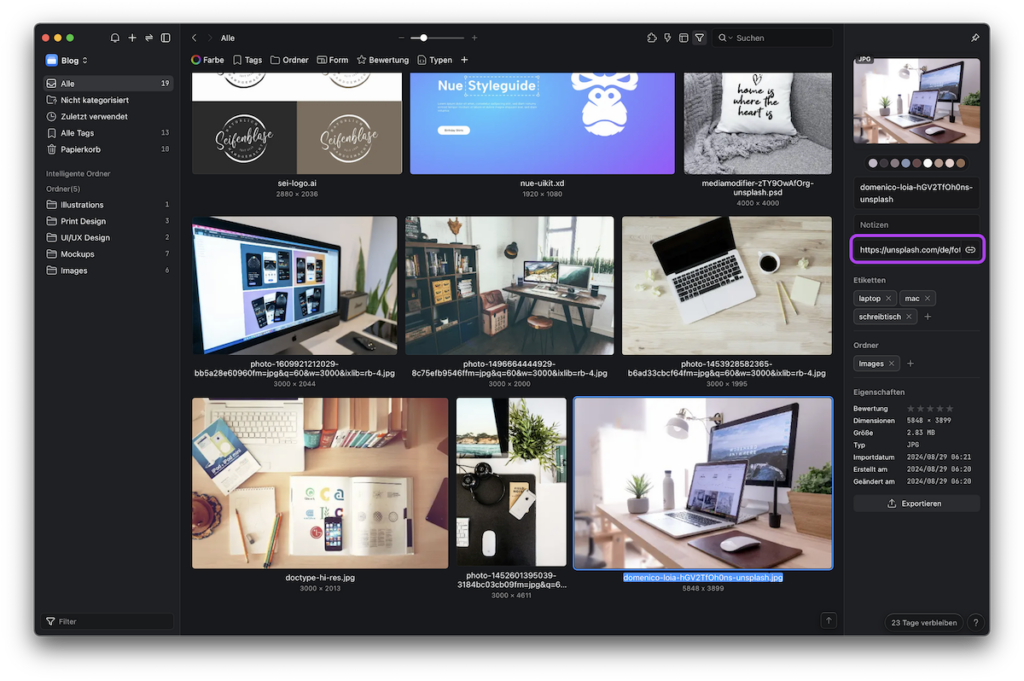Click the lightning bolt action icon
Viewport: 1024px width, 681px height.
(x=667, y=38)
